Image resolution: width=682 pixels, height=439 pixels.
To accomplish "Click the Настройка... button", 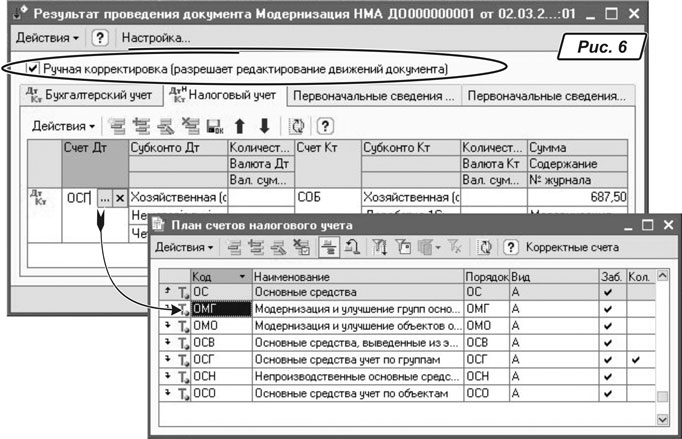I will [x=156, y=38].
